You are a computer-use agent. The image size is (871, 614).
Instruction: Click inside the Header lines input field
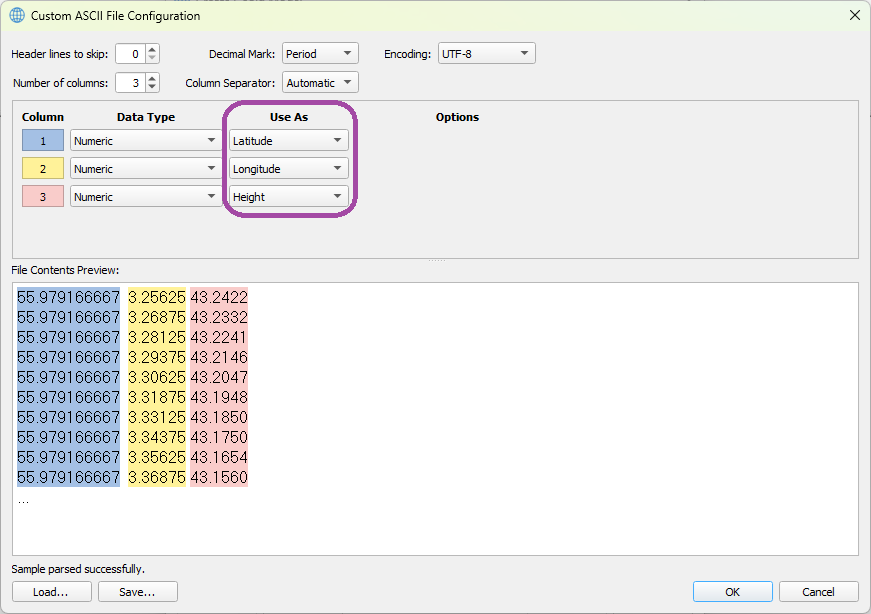pos(130,54)
